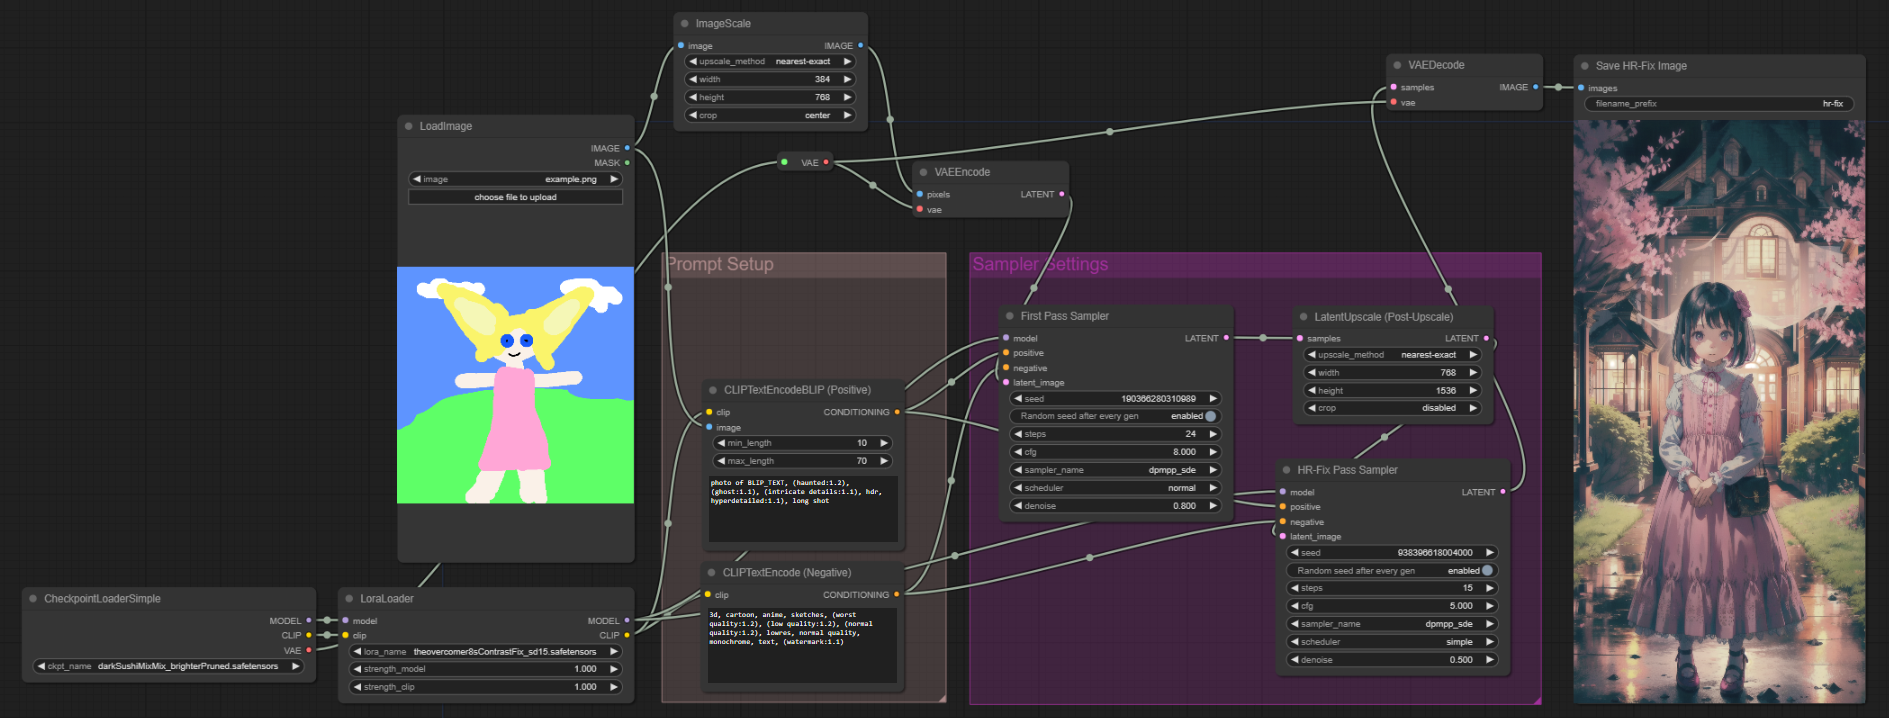
Task: Click the VAEDecode node collapse dot
Action: (1398, 65)
